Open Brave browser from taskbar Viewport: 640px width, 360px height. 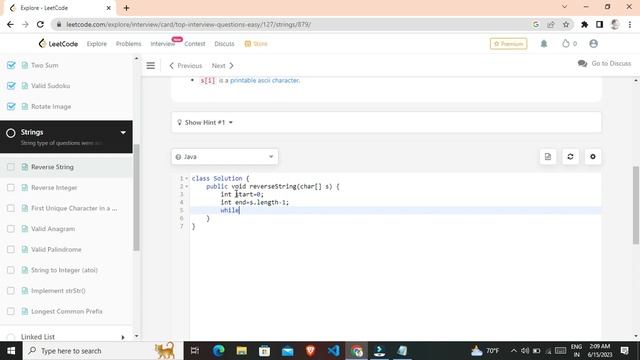click(x=310, y=351)
